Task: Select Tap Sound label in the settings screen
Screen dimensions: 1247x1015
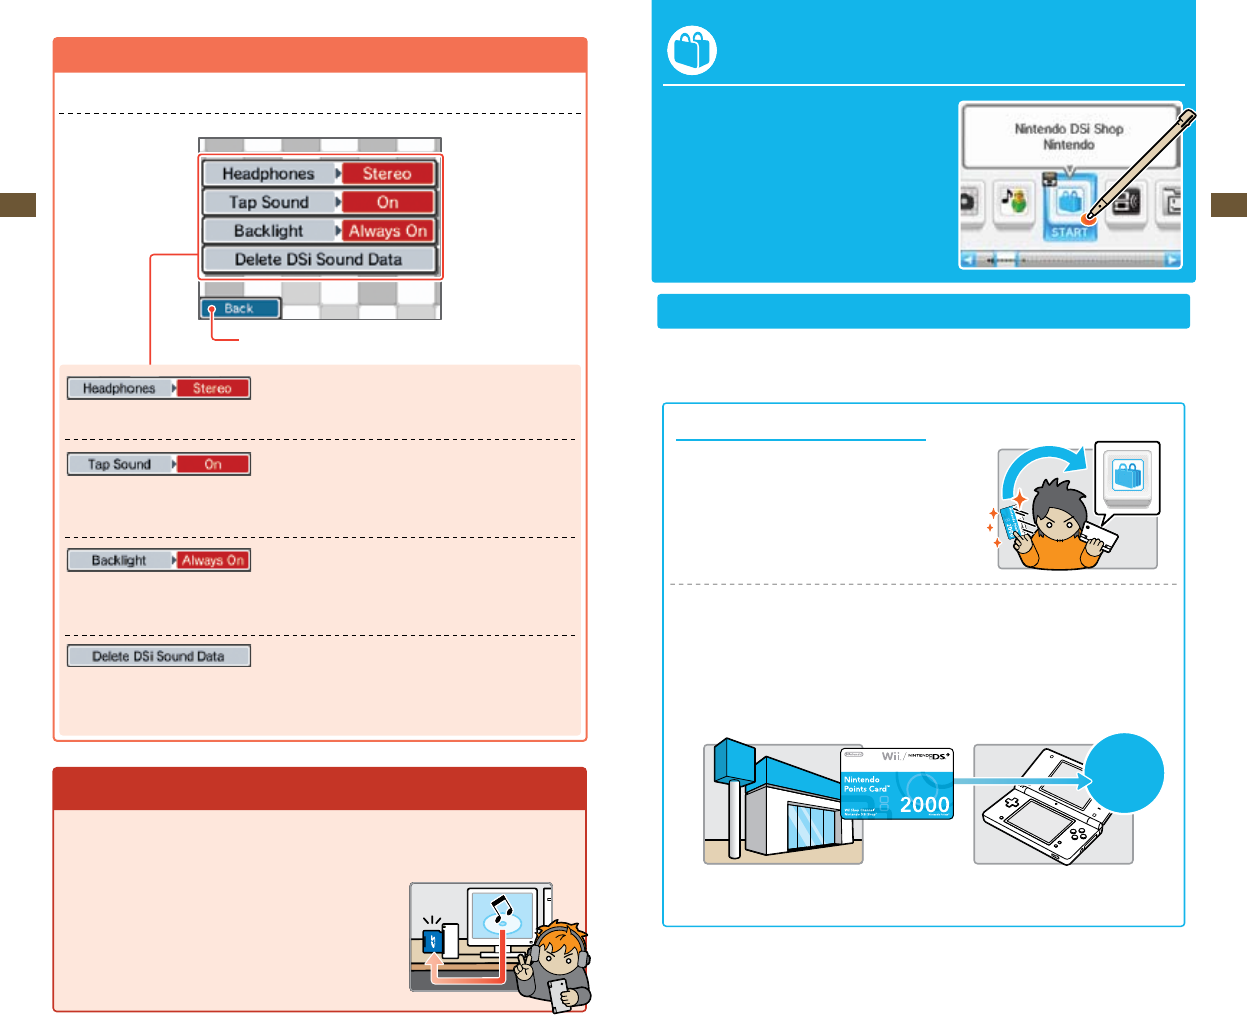Action: 269,202
